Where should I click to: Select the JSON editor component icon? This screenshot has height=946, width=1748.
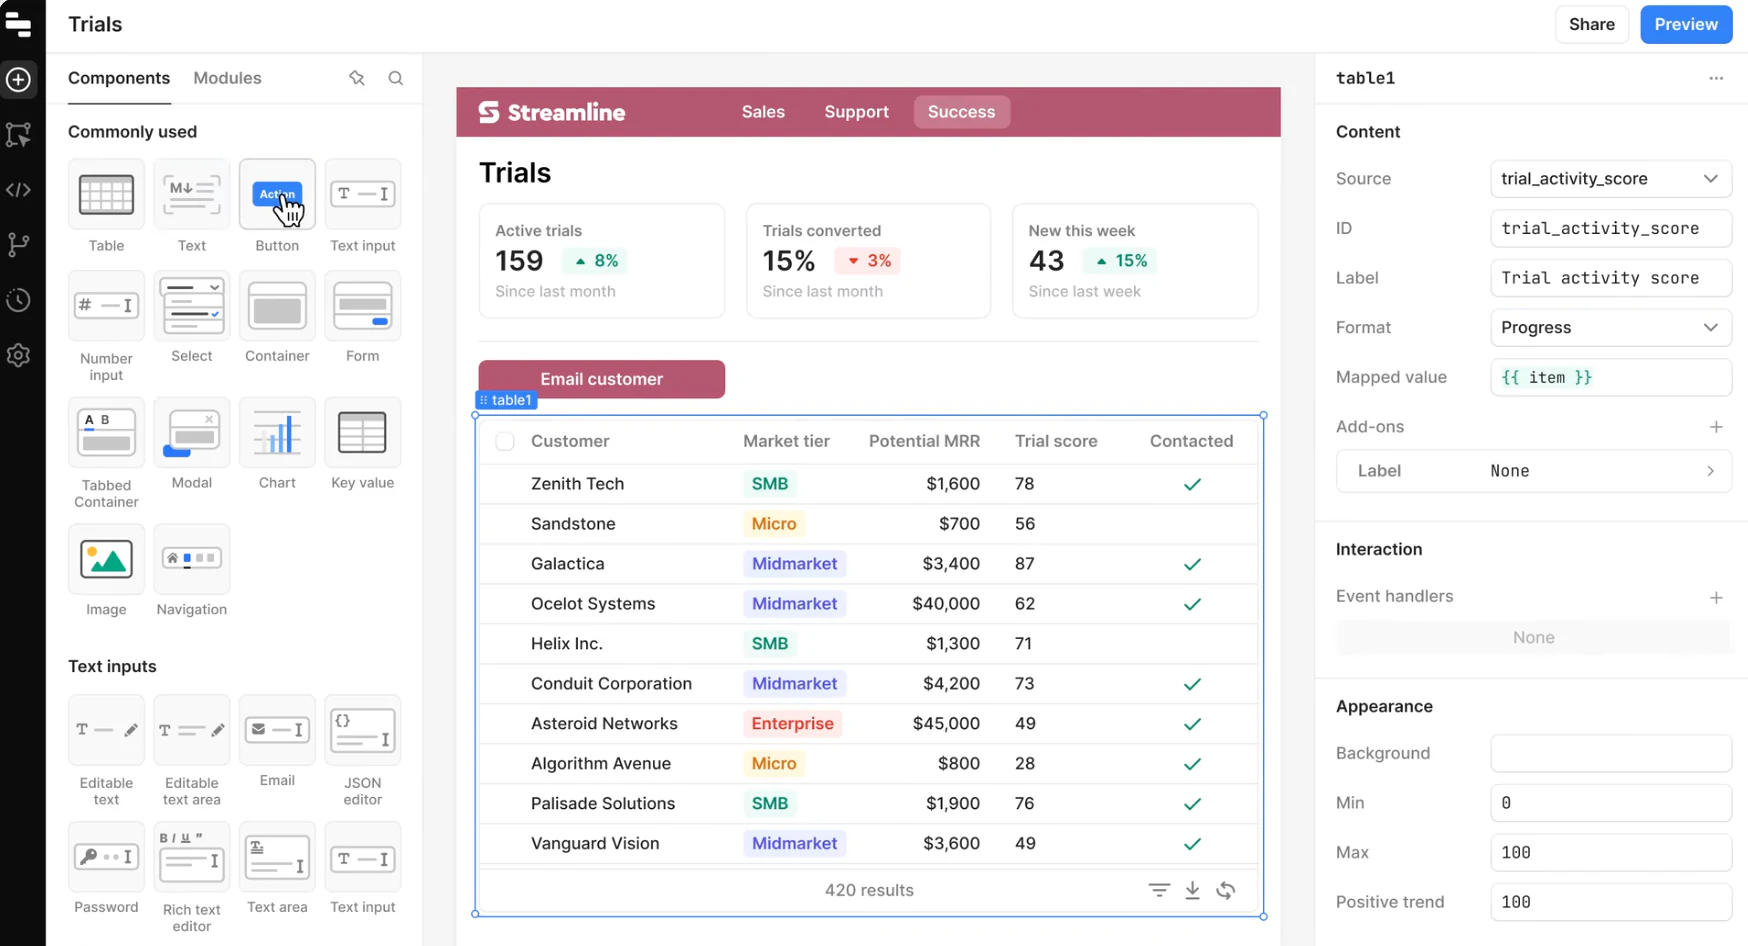(363, 730)
